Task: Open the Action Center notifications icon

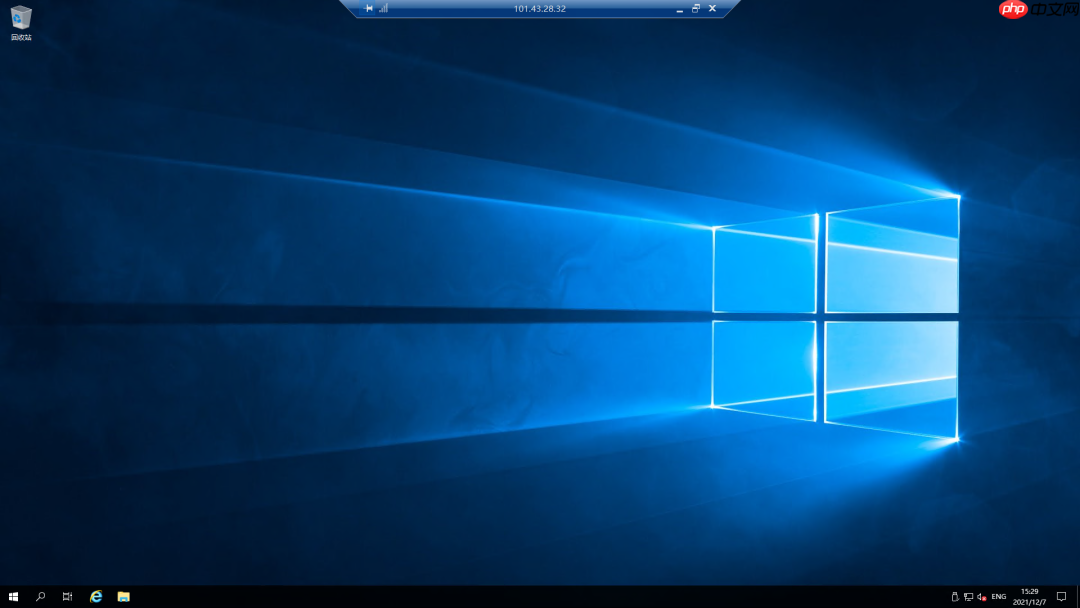Action: click(x=1061, y=596)
